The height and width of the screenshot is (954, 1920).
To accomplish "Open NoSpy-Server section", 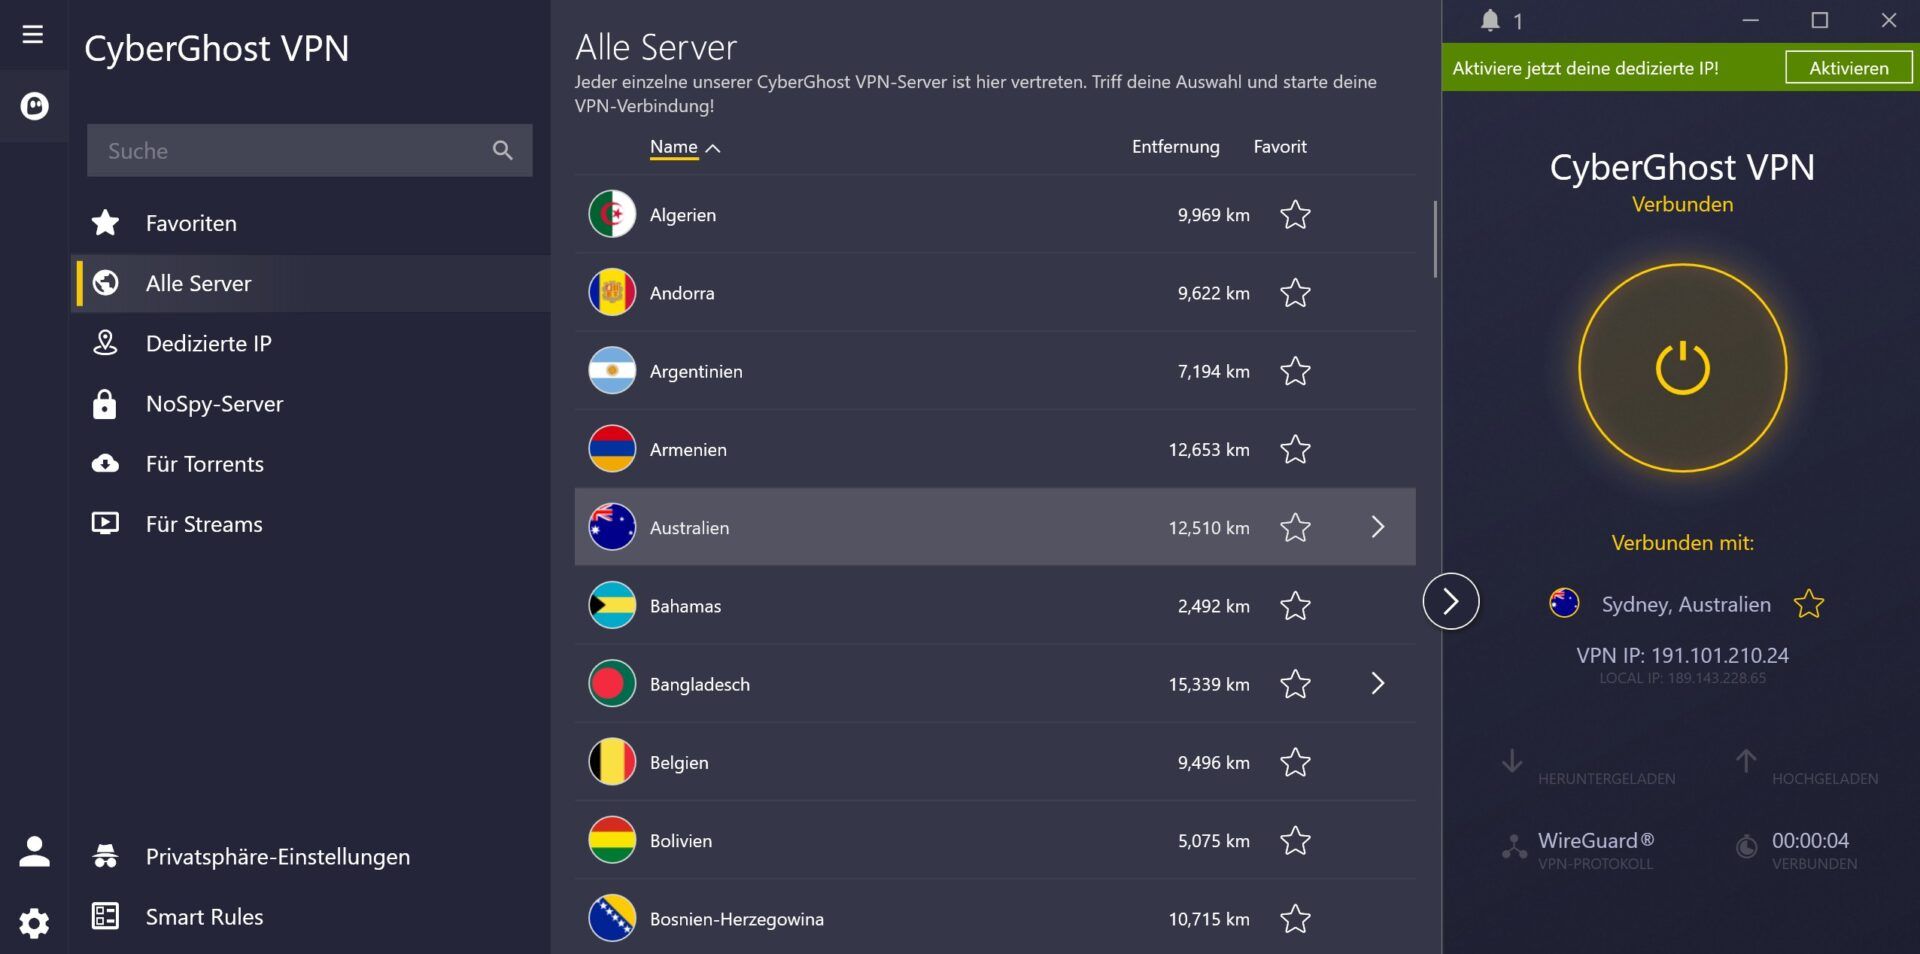I will coord(312,404).
